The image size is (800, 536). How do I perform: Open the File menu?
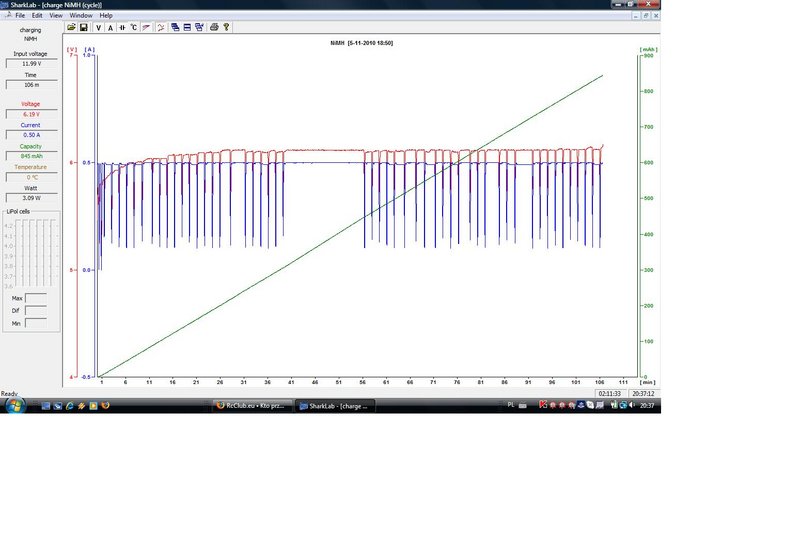pyautogui.click(x=20, y=15)
